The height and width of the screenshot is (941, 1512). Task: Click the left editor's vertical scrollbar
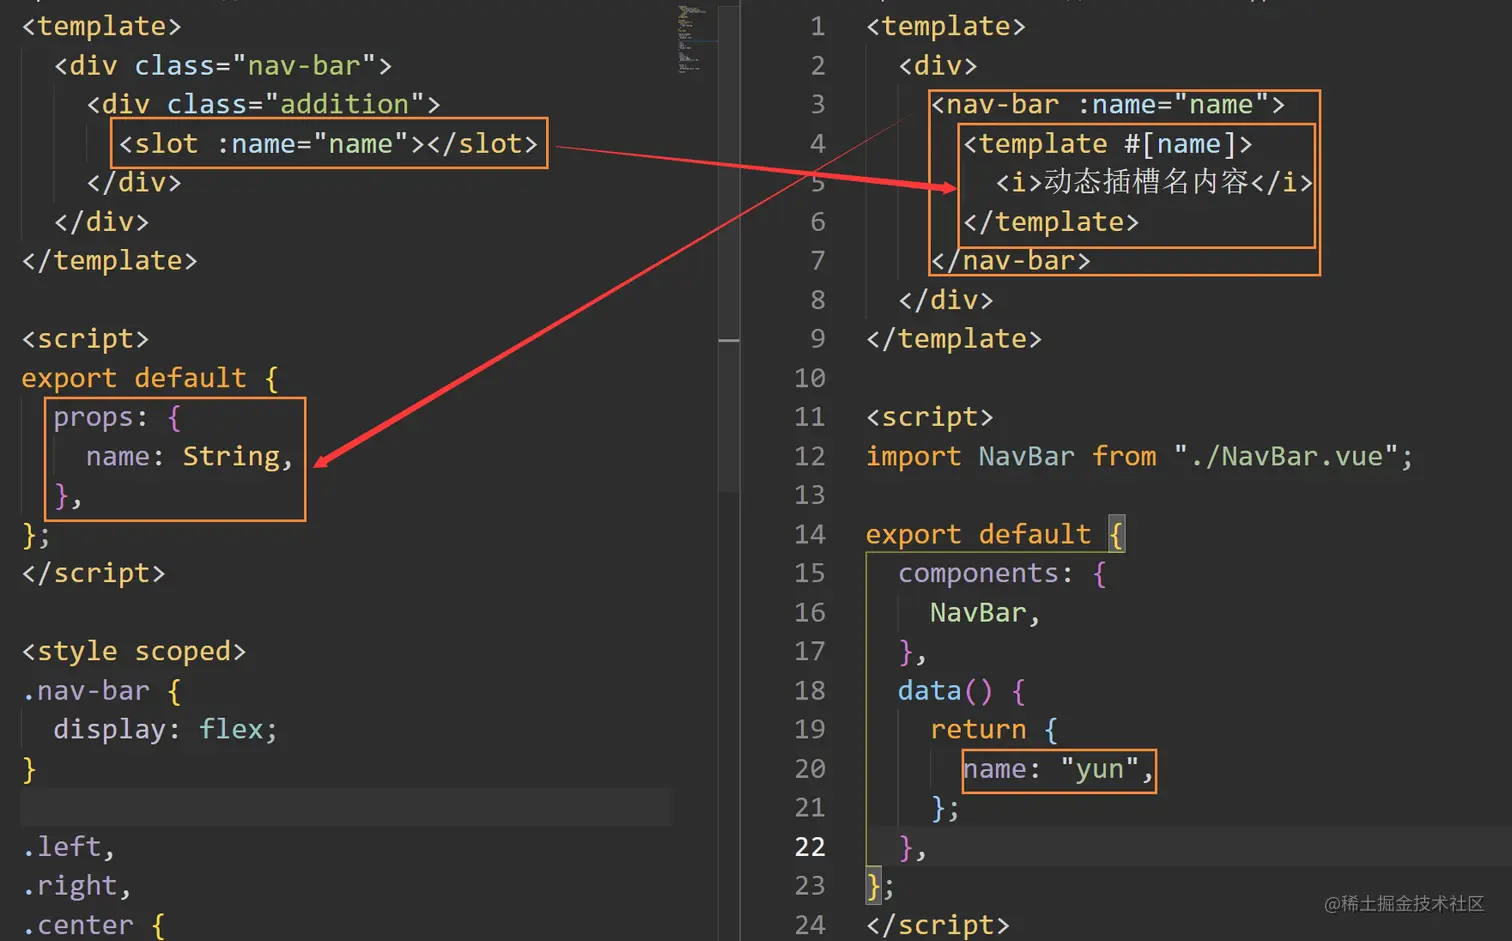tap(729, 247)
